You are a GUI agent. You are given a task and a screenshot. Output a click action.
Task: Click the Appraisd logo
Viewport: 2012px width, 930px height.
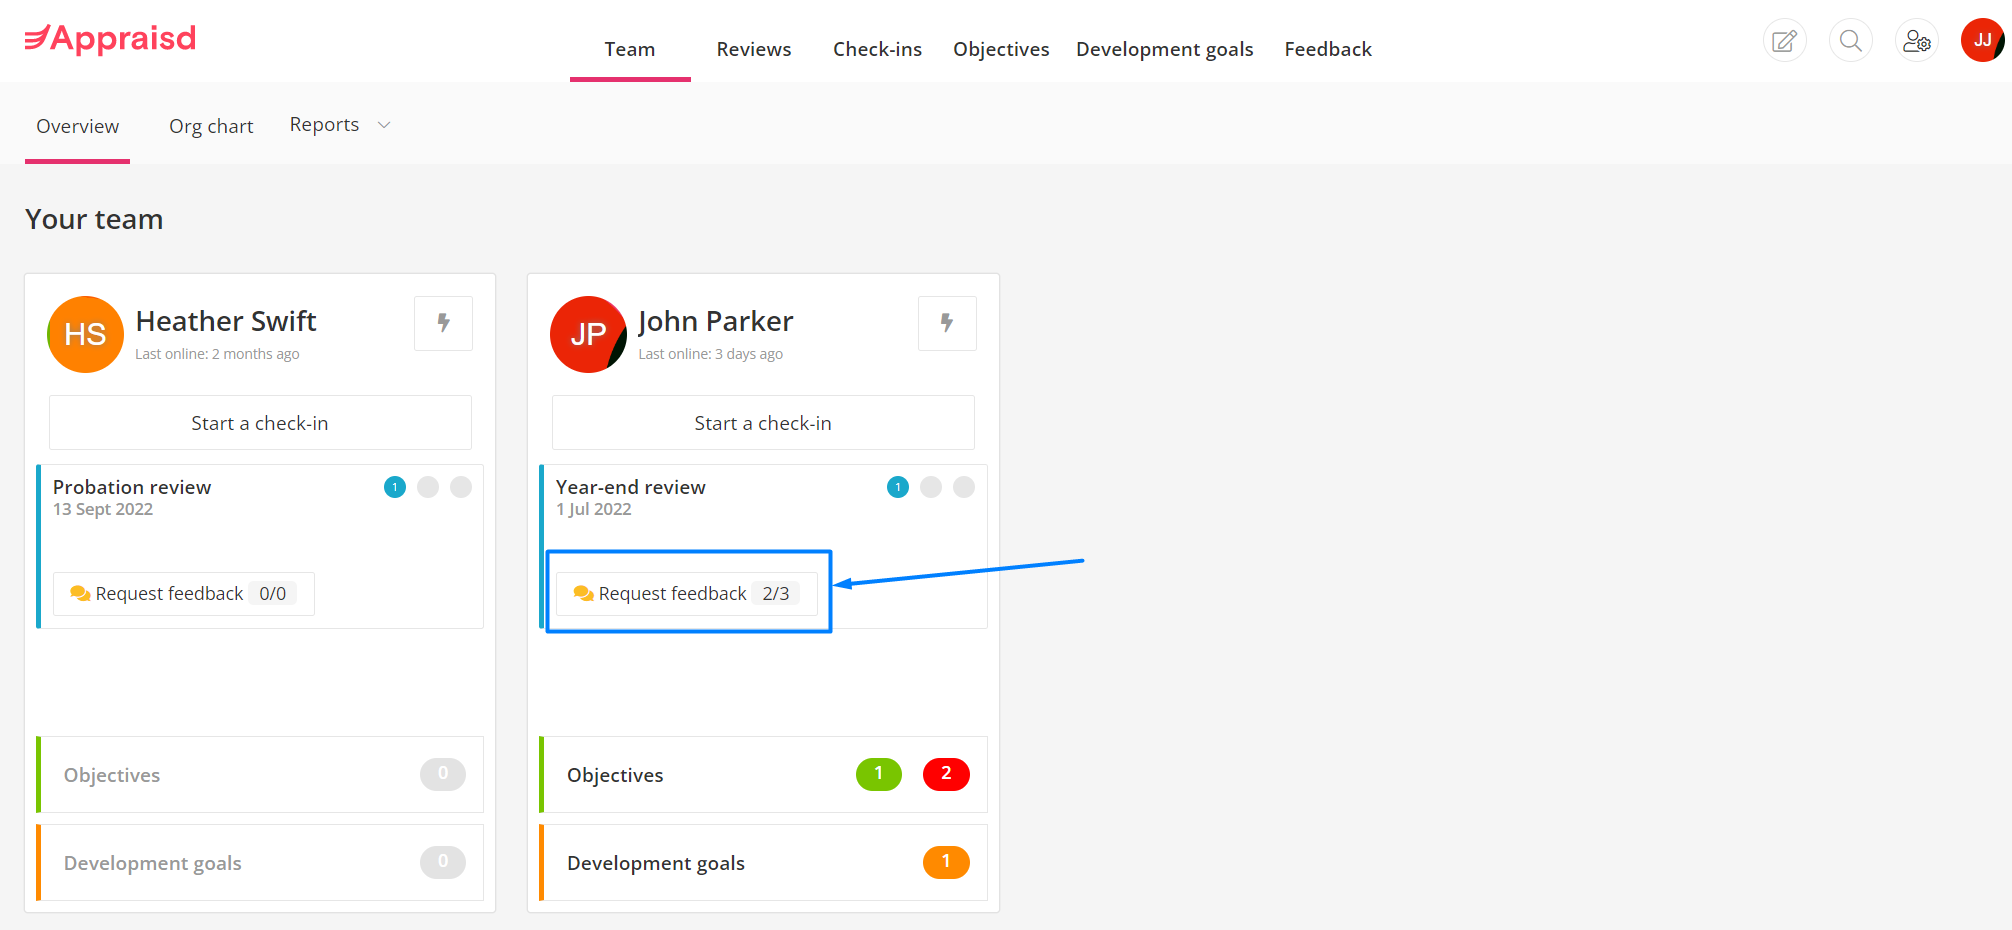click(x=110, y=39)
